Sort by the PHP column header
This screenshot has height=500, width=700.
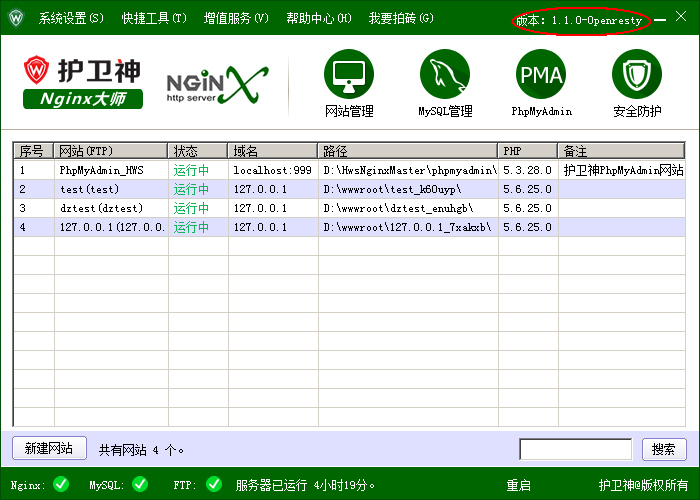[x=527, y=151]
